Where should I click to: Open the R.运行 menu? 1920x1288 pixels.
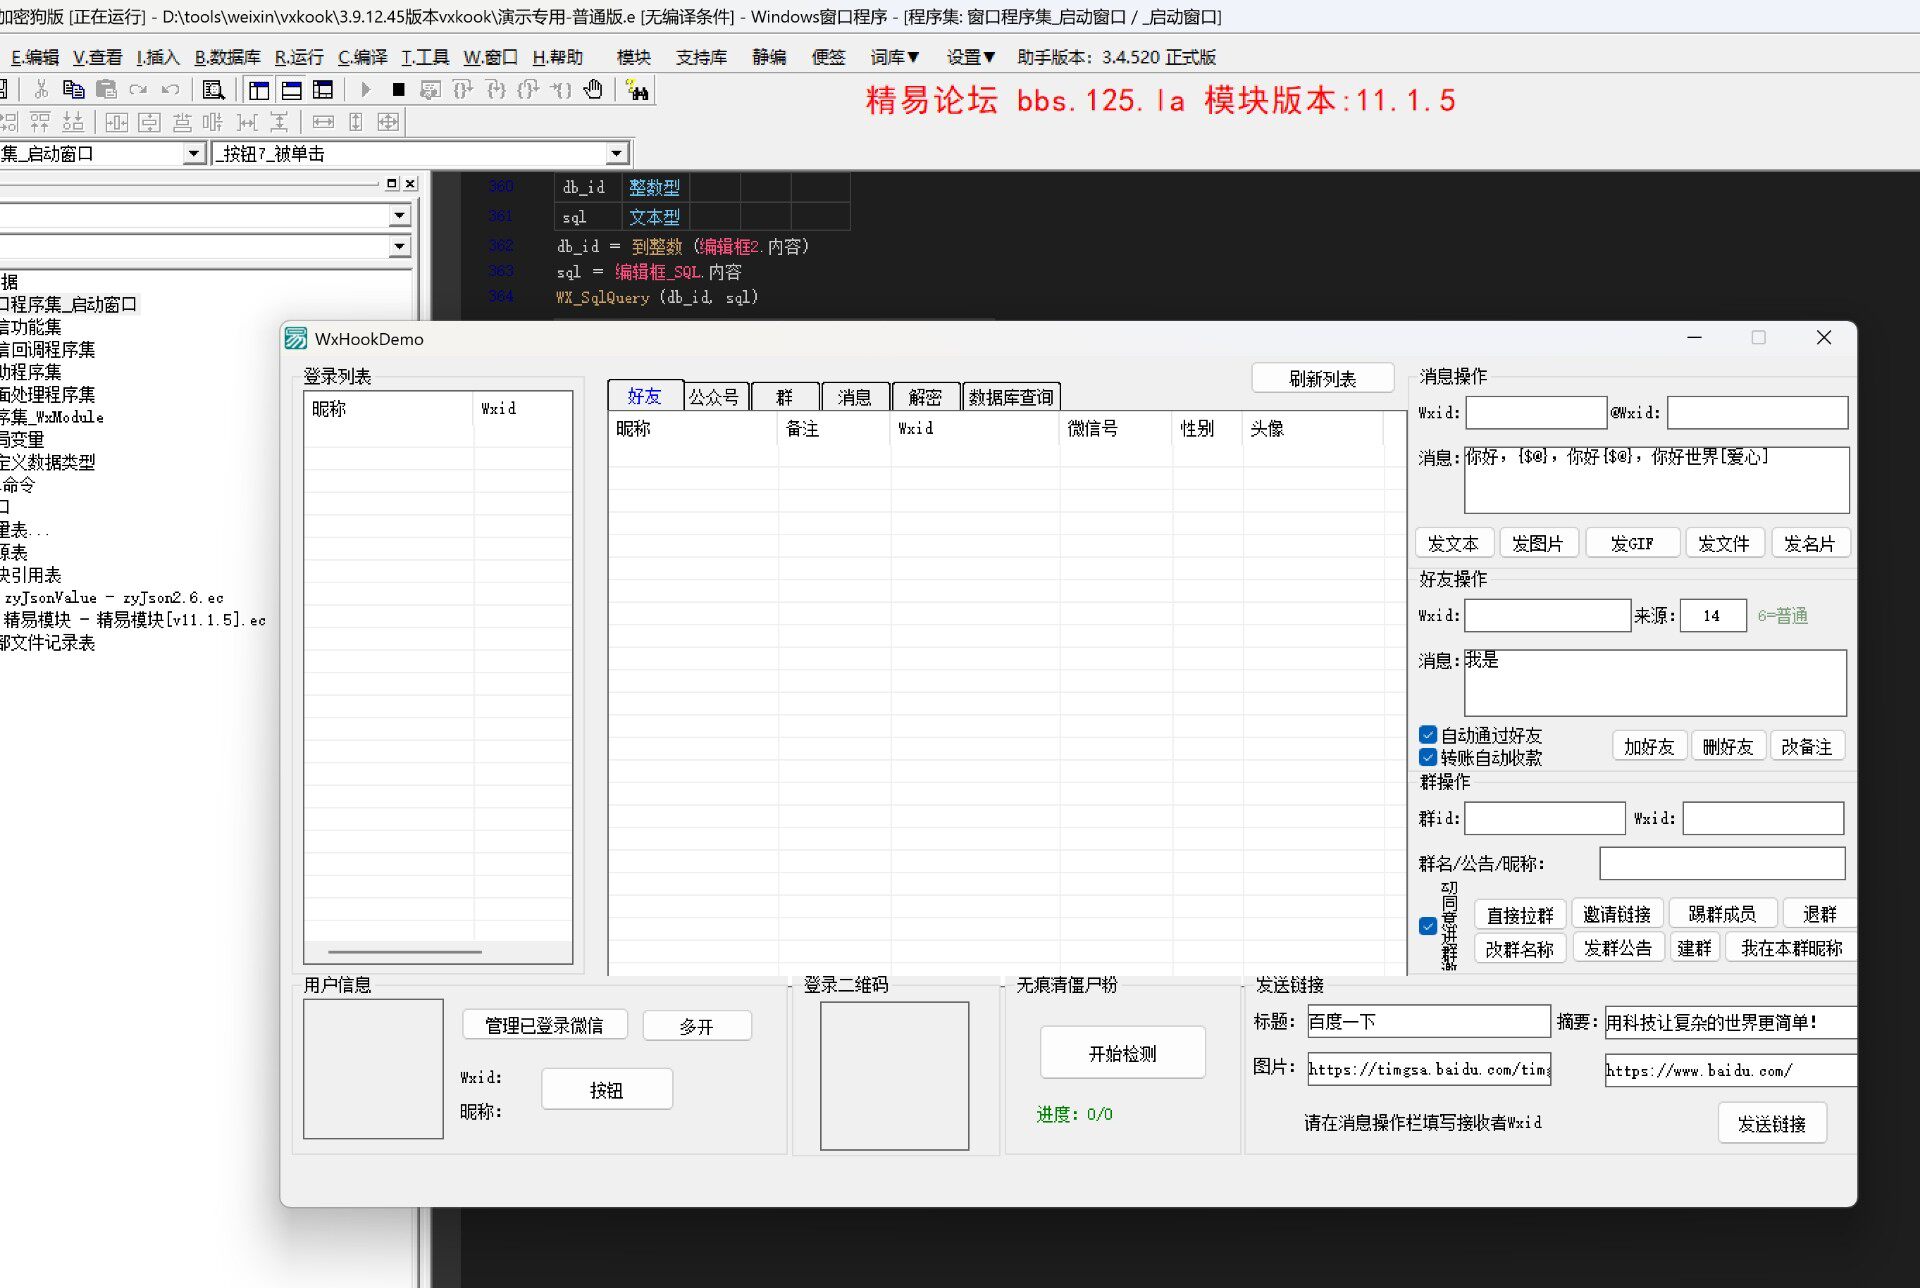pos(299,57)
